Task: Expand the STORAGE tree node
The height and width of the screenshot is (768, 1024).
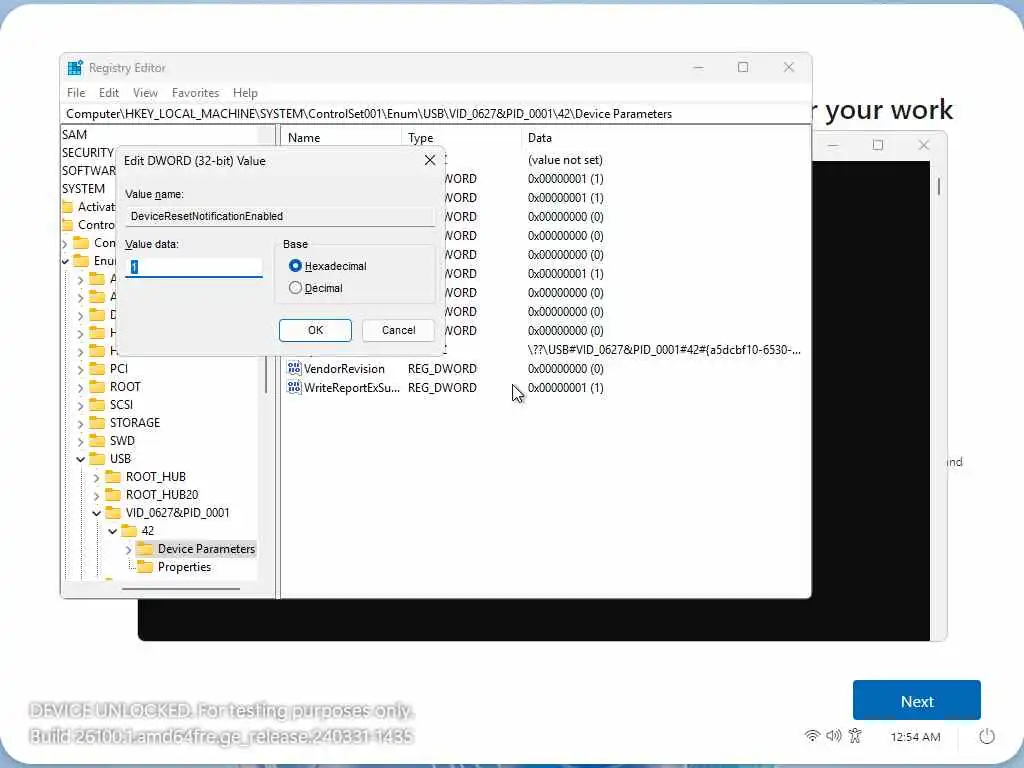Action: click(x=80, y=423)
